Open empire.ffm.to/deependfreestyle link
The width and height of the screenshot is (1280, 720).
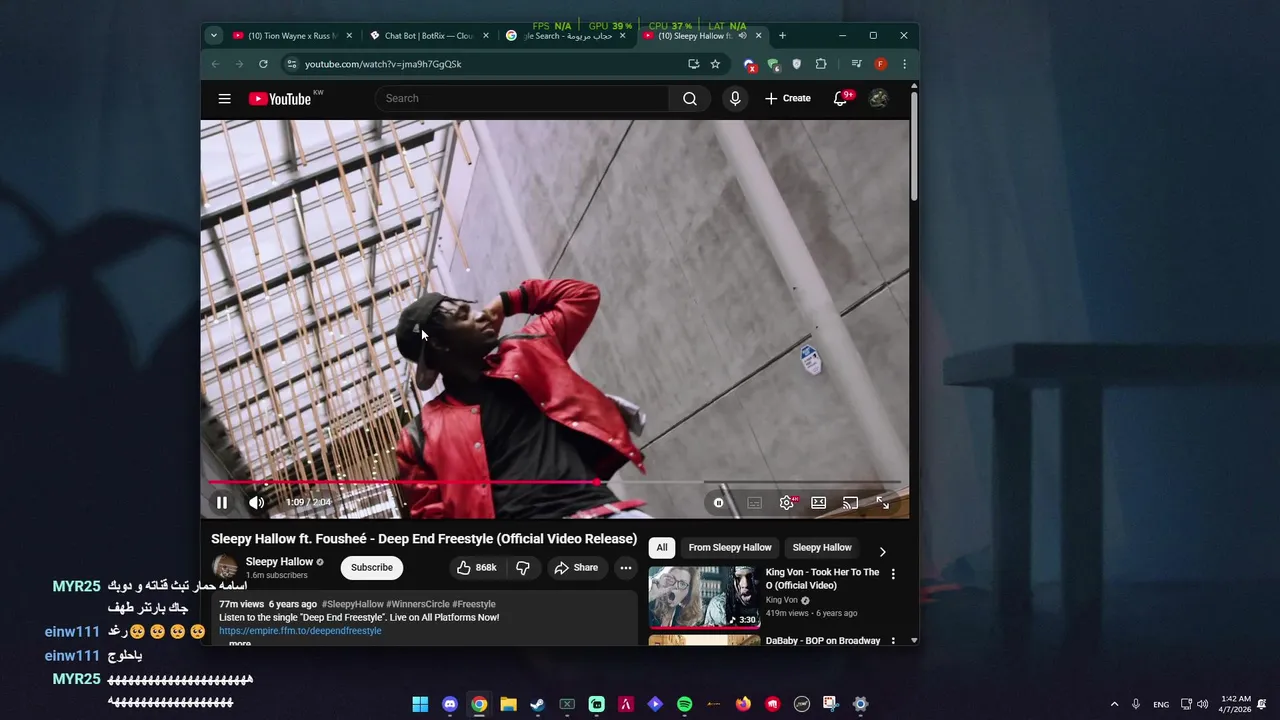tap(300, 631)
